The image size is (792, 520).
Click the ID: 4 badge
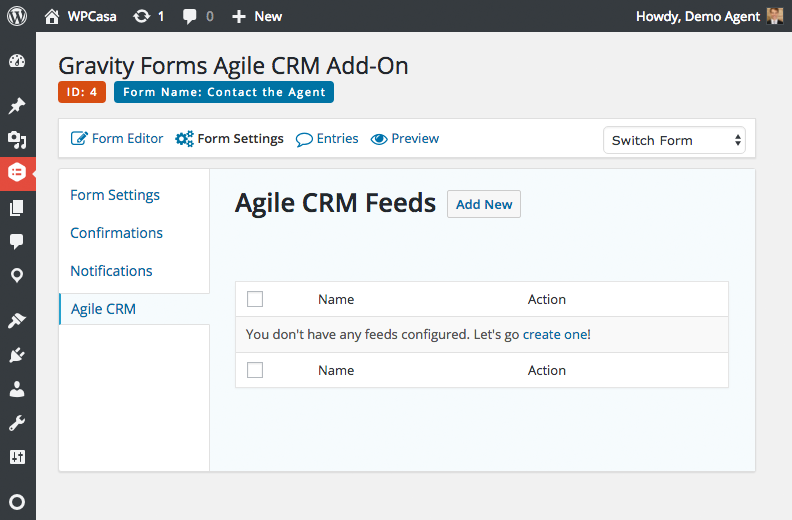[82, 92]
